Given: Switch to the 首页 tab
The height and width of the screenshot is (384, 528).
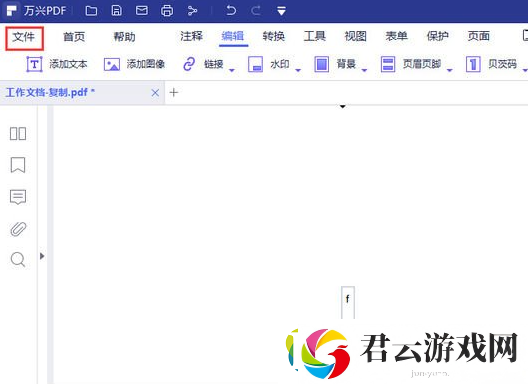Looking at the screenshot, I should (x=74, y=36).
